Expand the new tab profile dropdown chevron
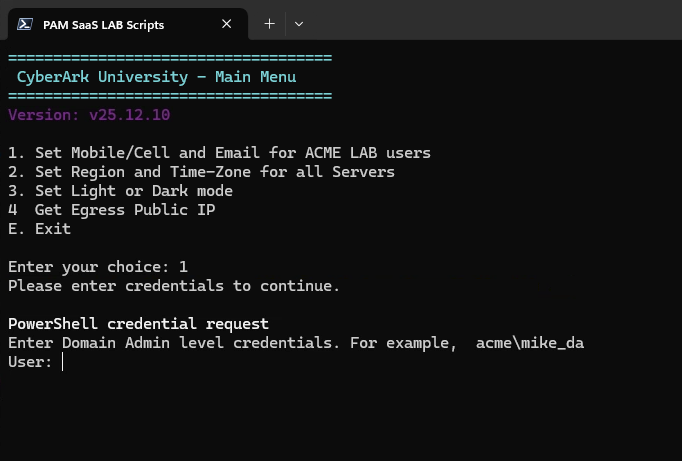Viewport: 682px width, 461px height. click(x=299, y=24)
